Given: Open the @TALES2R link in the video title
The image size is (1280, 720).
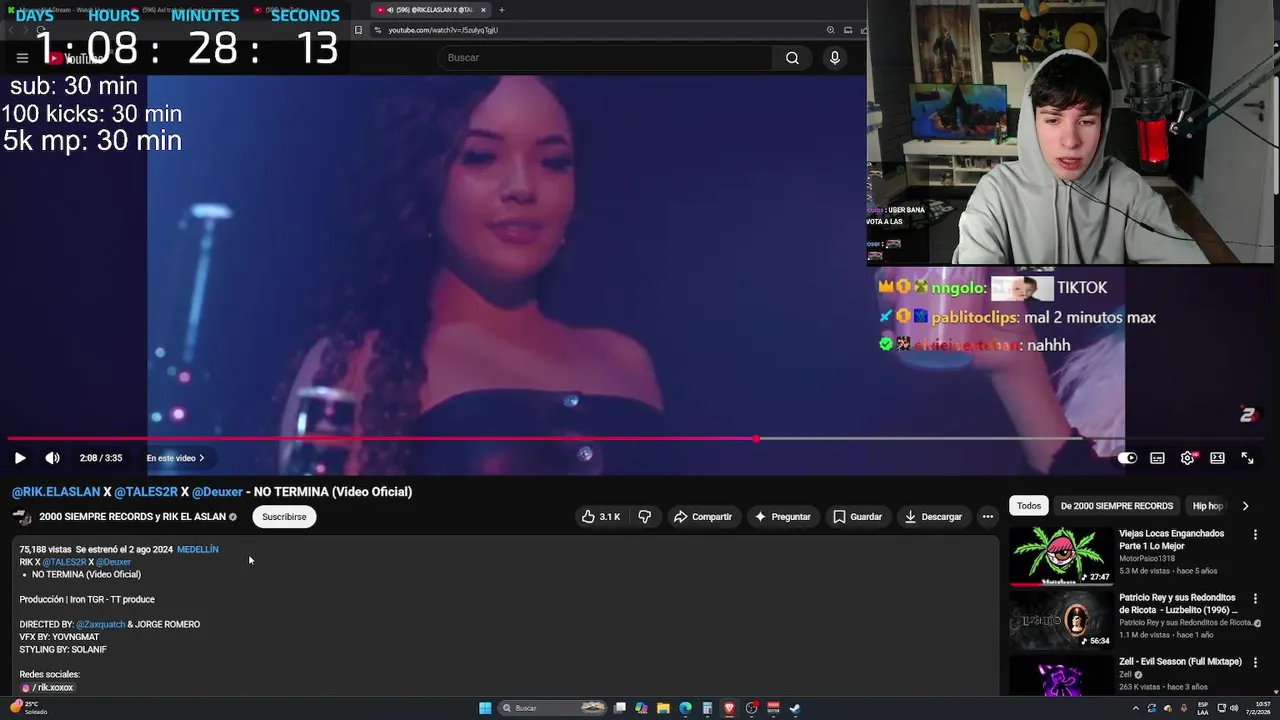Looking at the screenshot, I should tap(146, 492).
